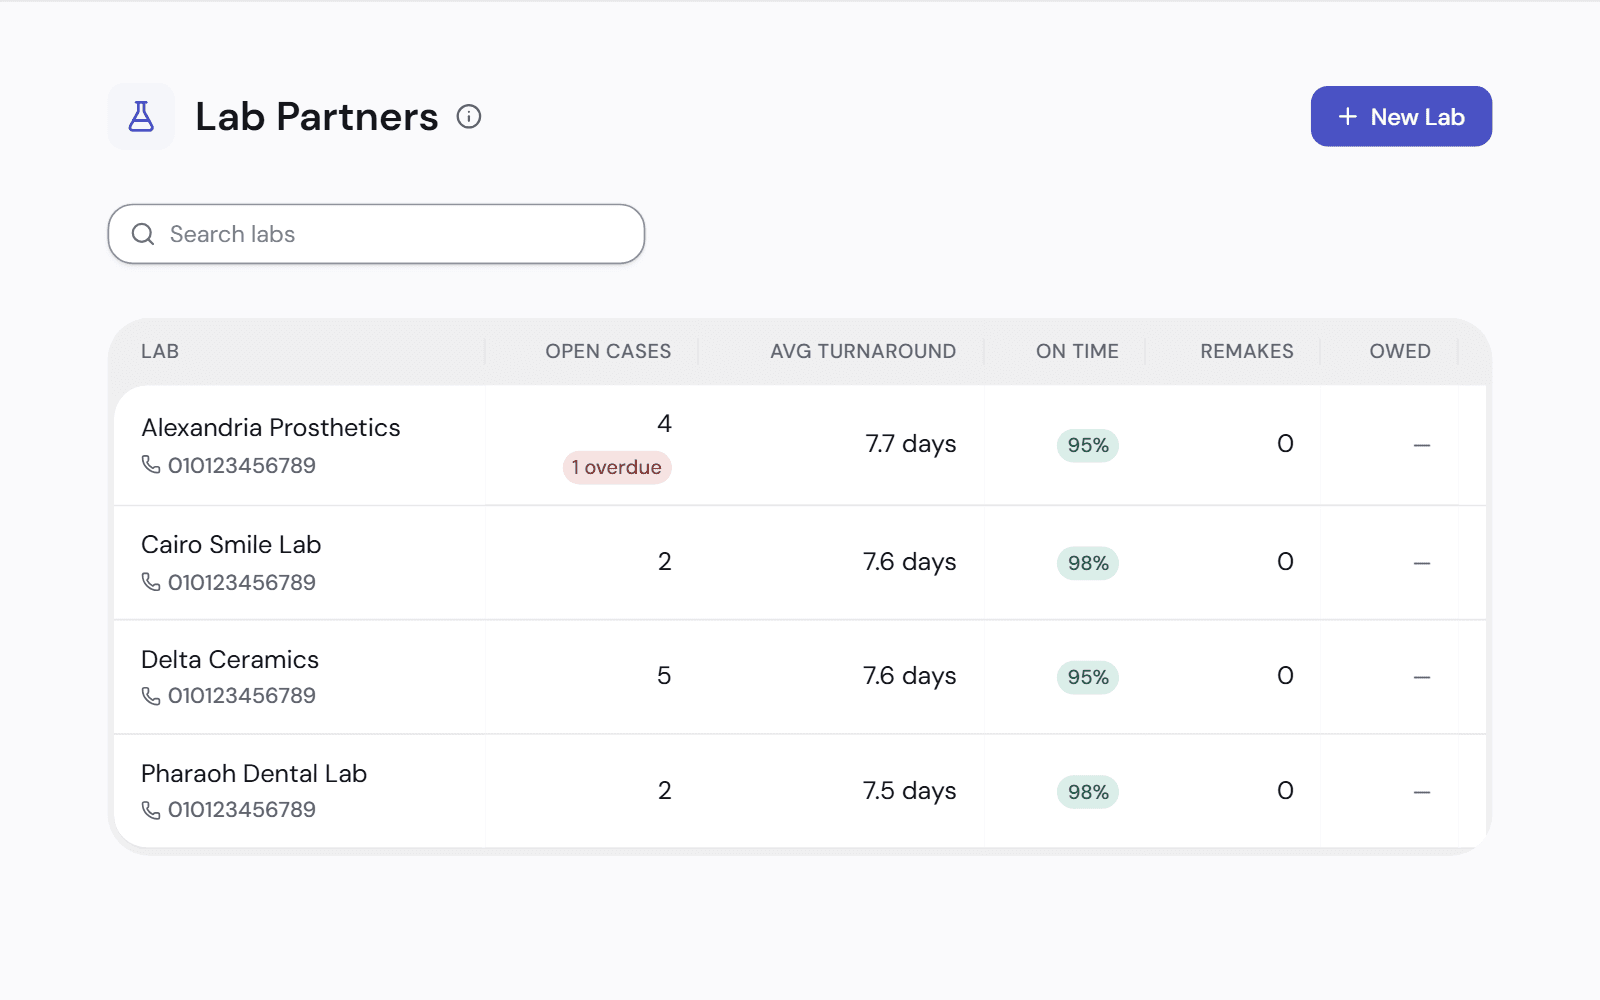The width and height of the screenshot is (1600, 1000).
Task: Sort by the AVG TURNAROUND column header
Action: [863, 351]
